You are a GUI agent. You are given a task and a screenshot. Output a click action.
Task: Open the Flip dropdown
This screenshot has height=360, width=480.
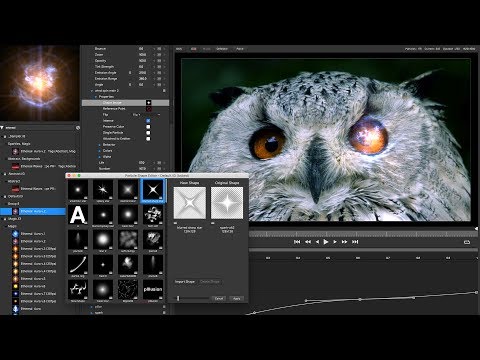[x=147, y=115]
